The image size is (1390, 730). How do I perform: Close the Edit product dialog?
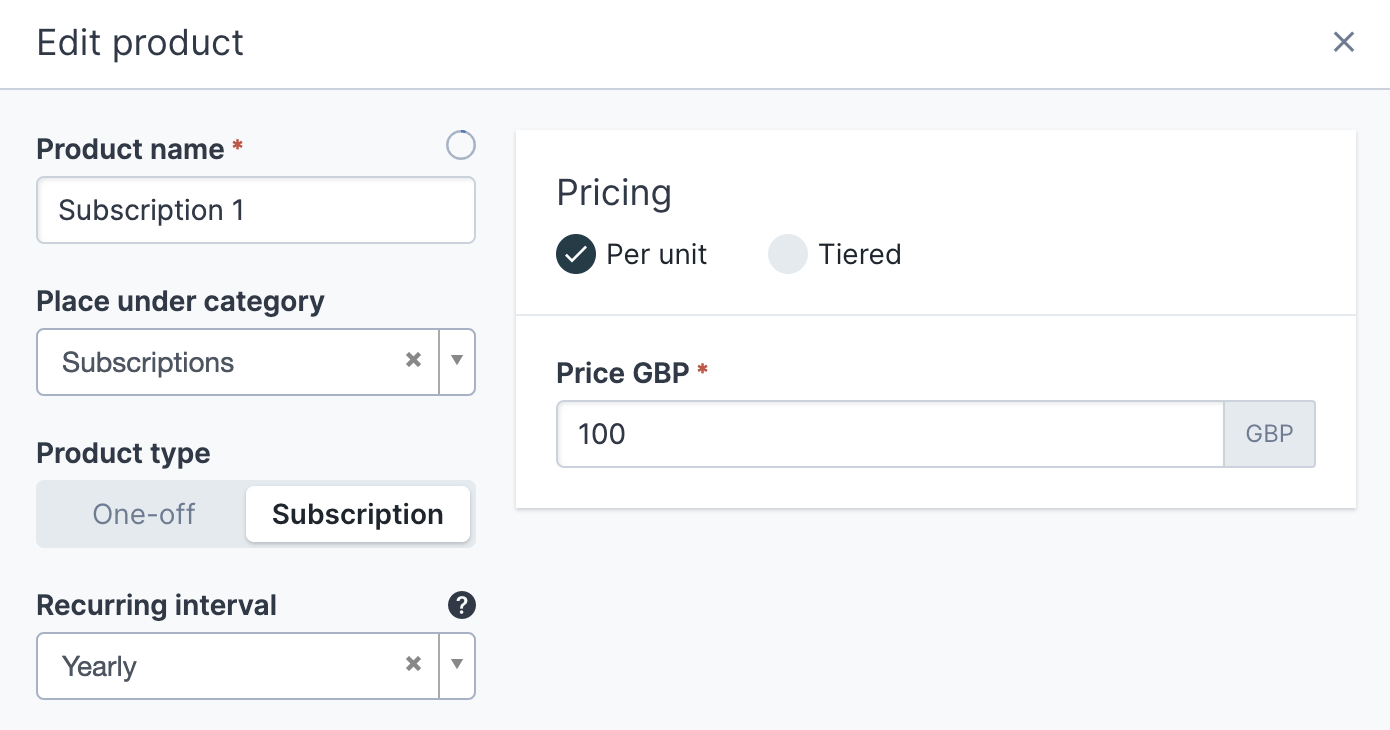click(1343, 42)
